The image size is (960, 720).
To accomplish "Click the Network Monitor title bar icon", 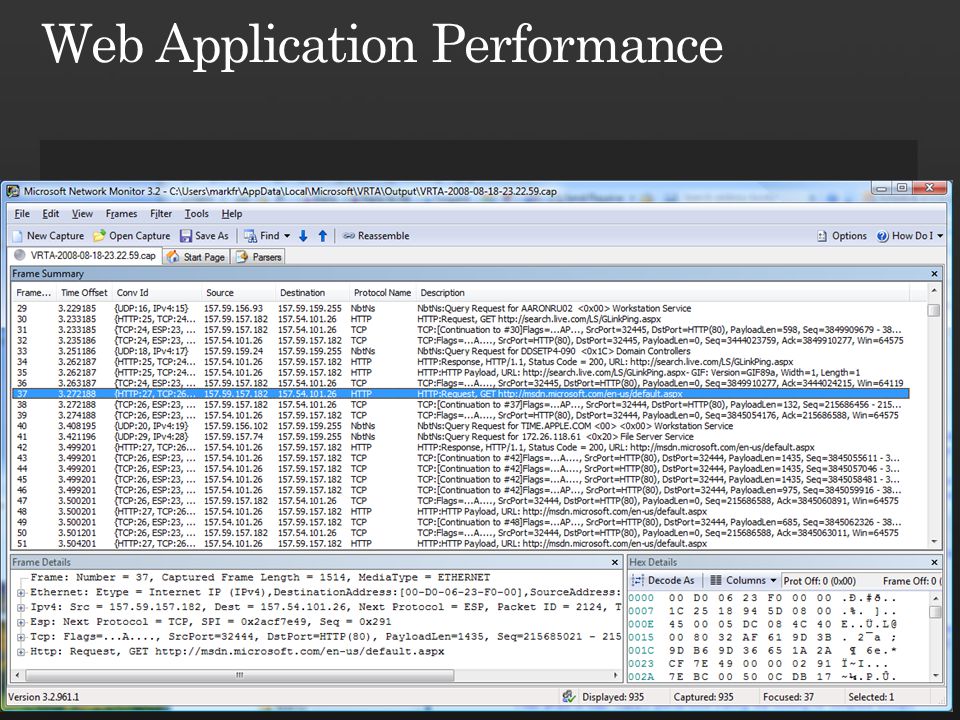I will click(13, 192).
